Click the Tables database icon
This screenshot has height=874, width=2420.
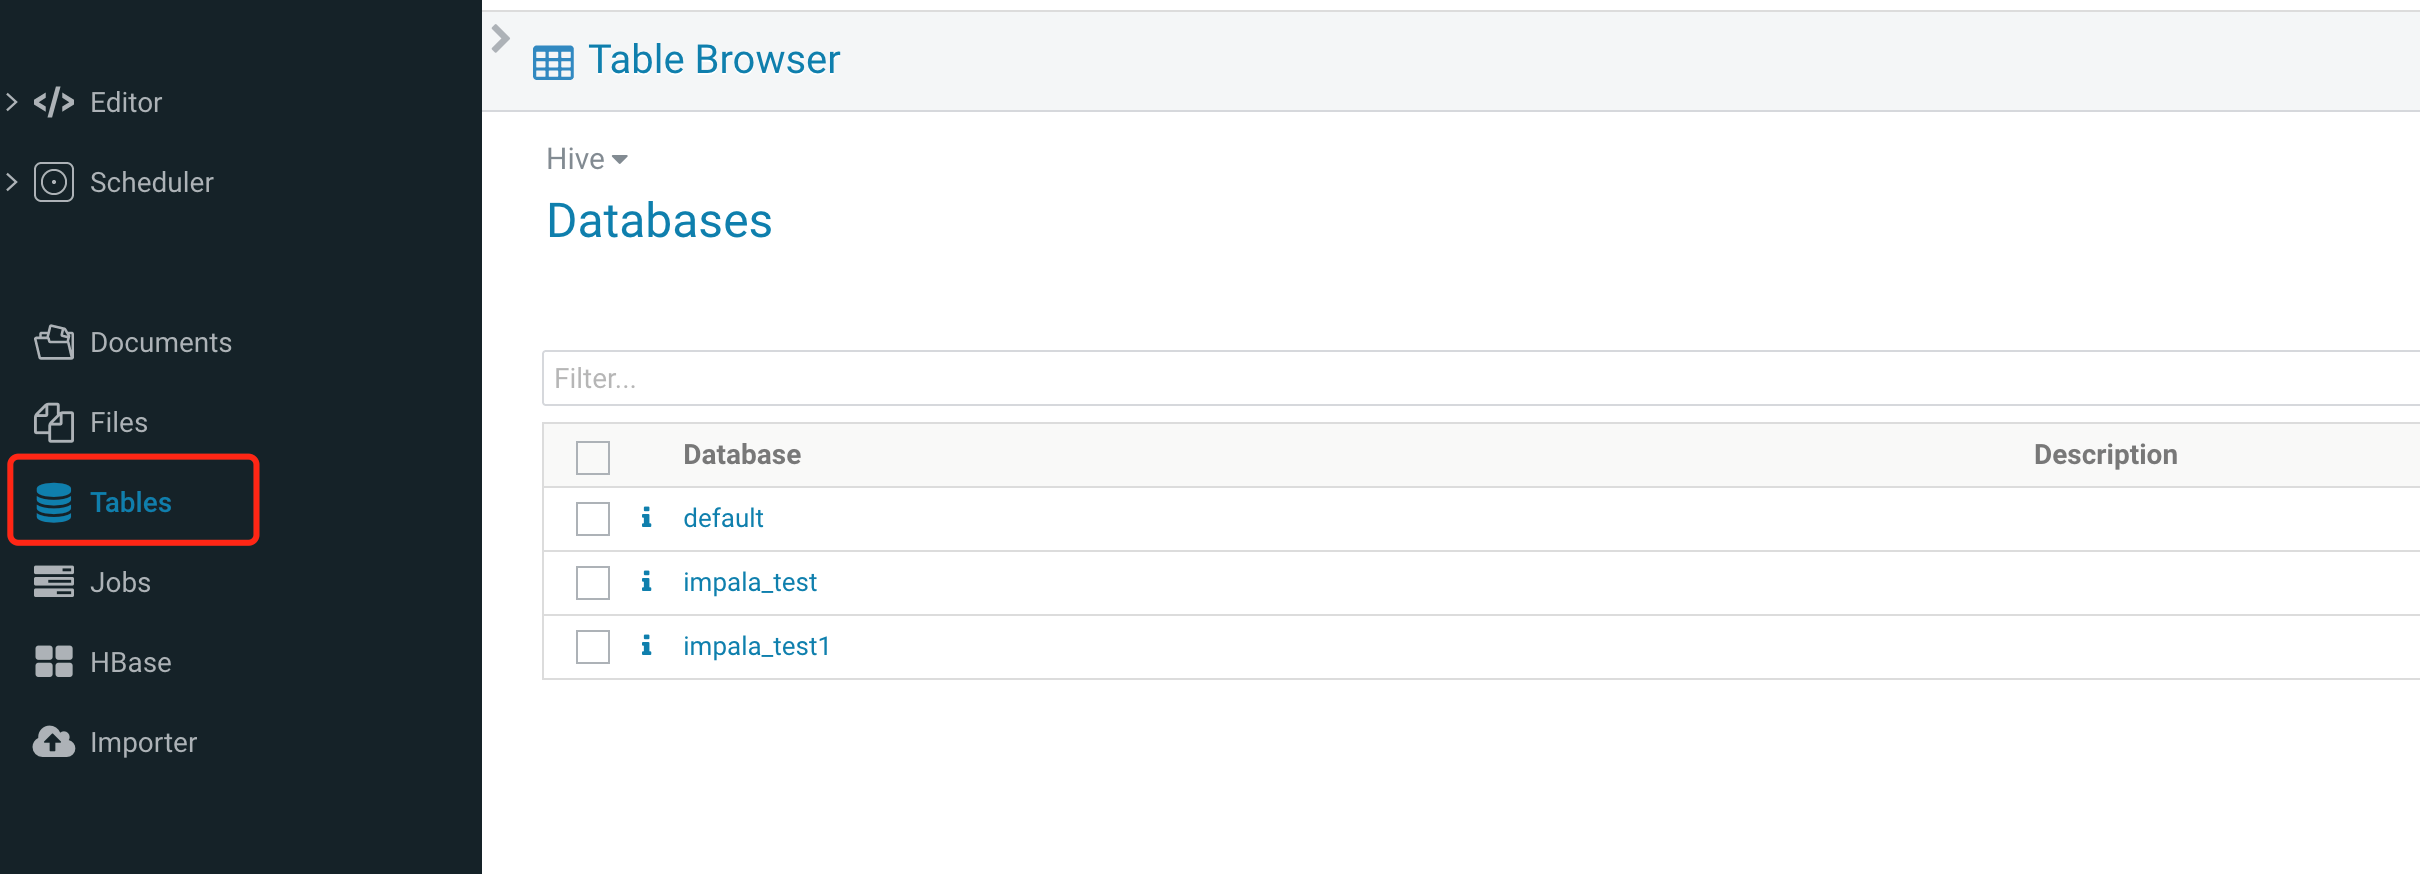(54, 502)
